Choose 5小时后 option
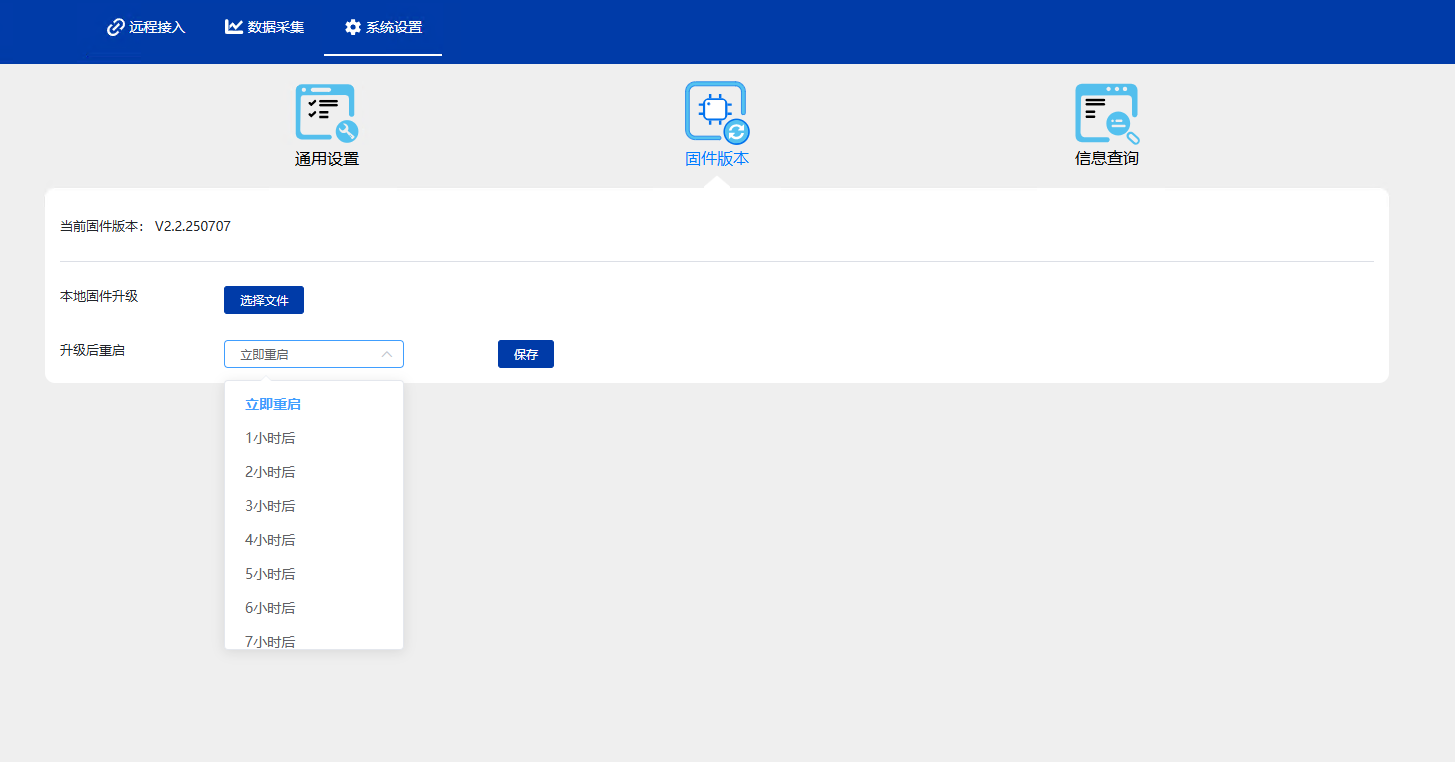This screenshot has width=1455, height=762. coord(314,574)
